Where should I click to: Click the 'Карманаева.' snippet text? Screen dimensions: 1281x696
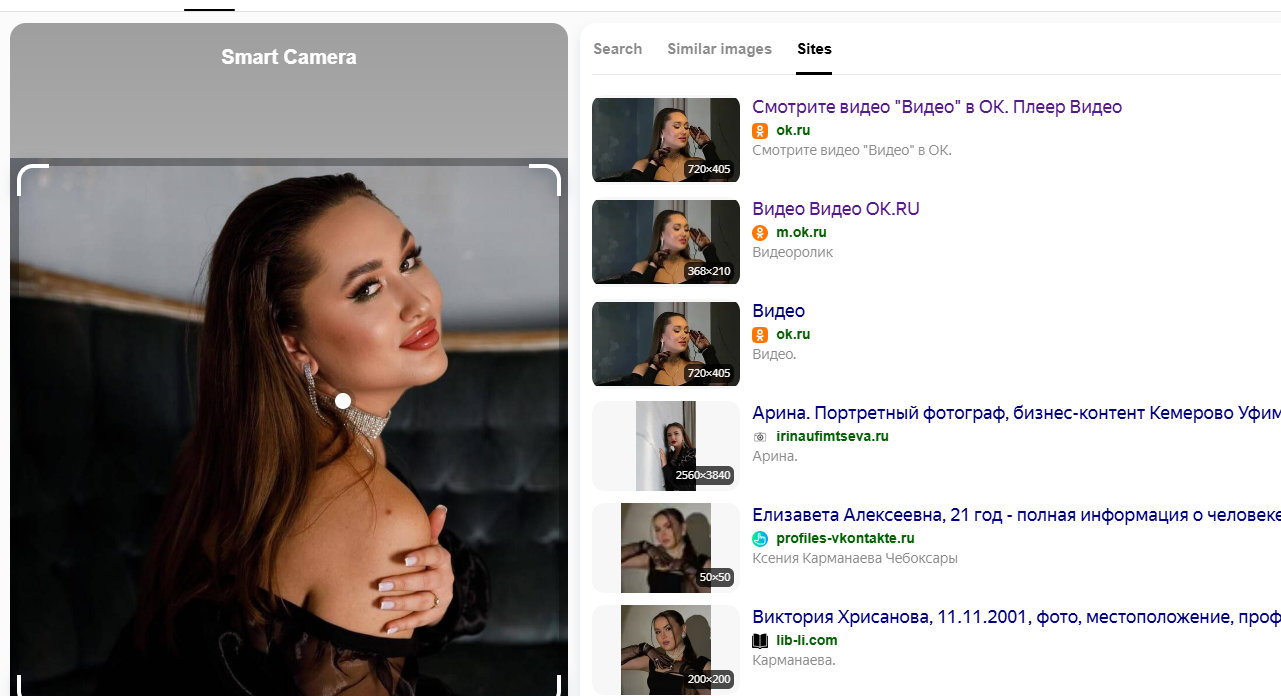(794, 661)
